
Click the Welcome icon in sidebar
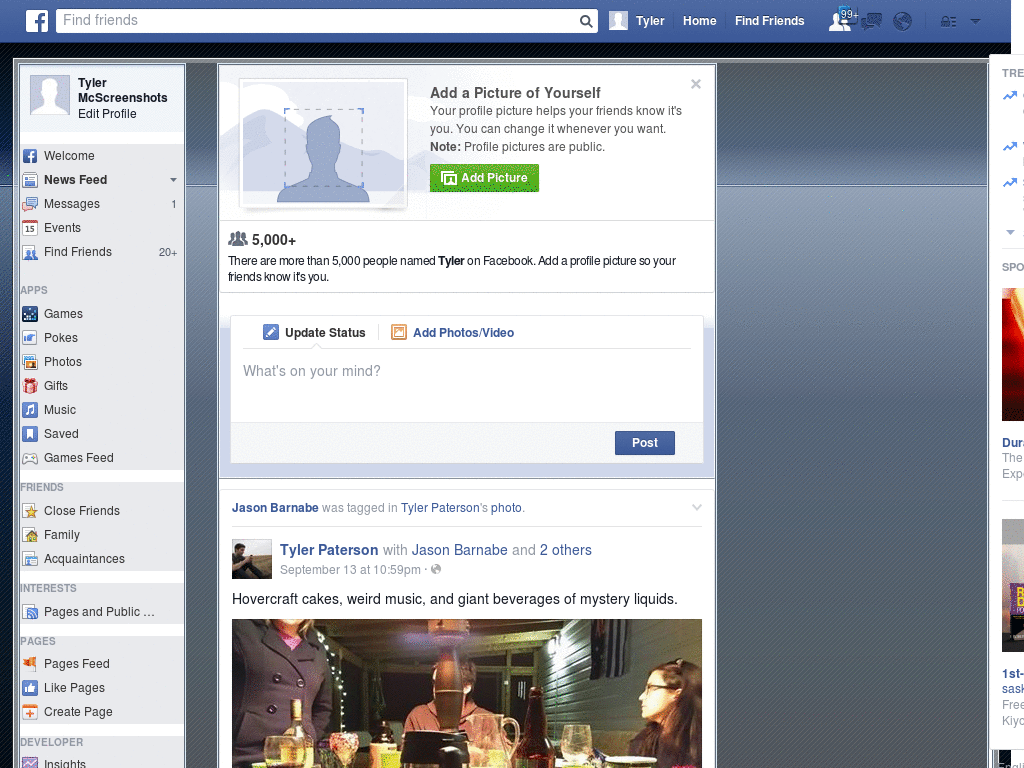30,156
